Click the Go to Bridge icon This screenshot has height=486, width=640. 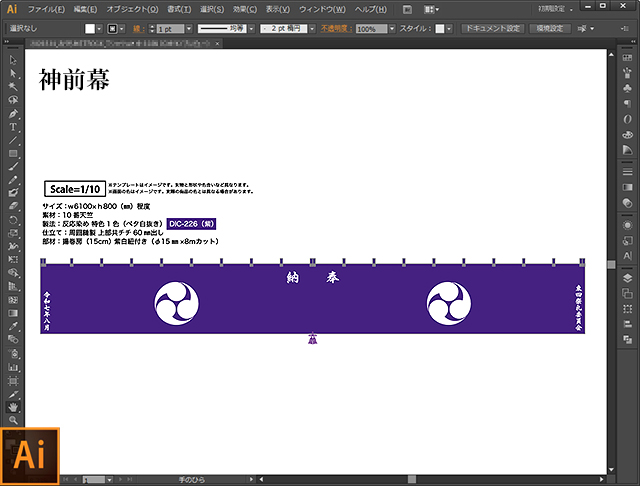coord(407,9)
